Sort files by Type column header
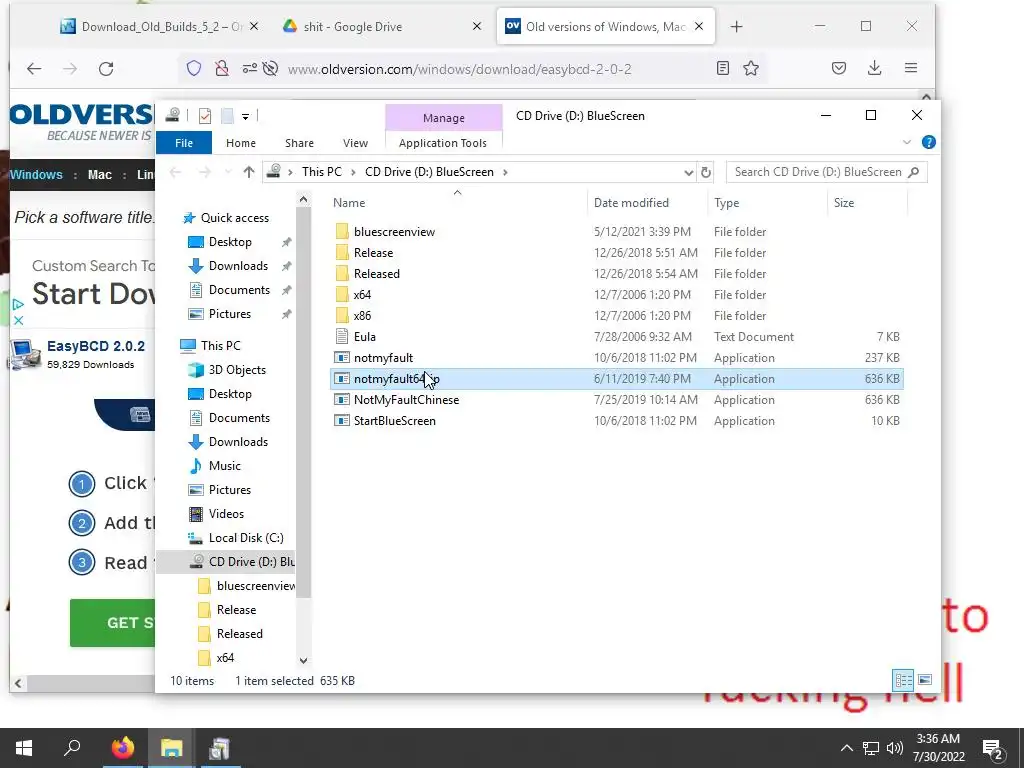Image resolution: width=1024 pixels, height=768 pixels. click(767, 202)
